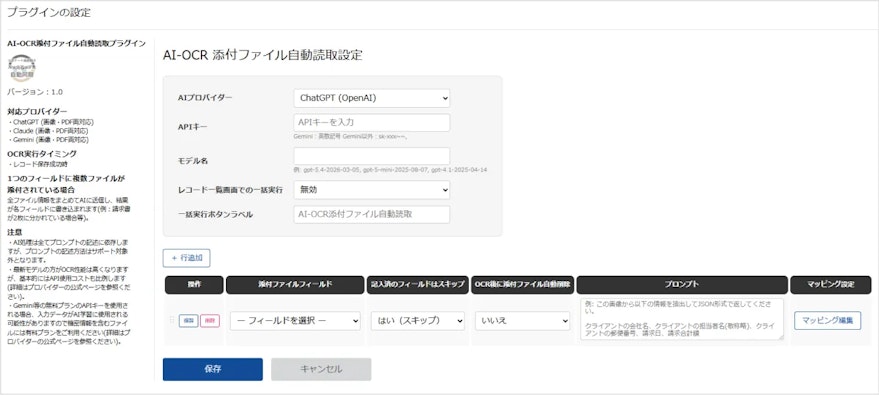Click the 対応プロバイダー sidebar heading
The image size is (879, 395).
click(38, 111)
